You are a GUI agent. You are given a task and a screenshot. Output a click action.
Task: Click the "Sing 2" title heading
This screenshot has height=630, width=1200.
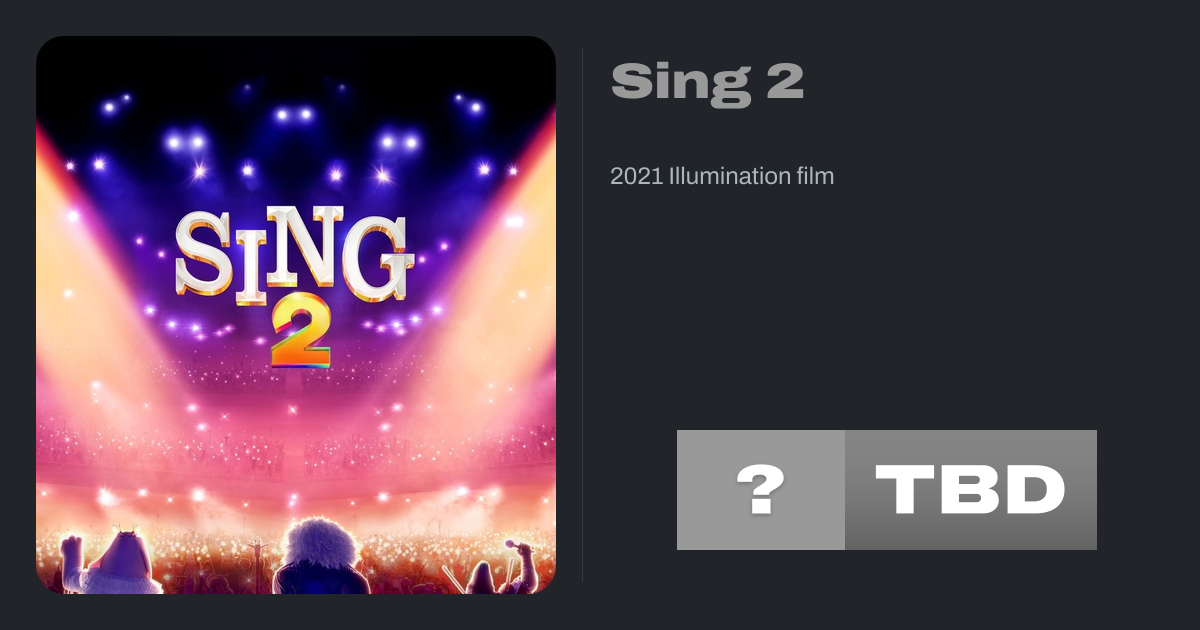click(707, 81)
